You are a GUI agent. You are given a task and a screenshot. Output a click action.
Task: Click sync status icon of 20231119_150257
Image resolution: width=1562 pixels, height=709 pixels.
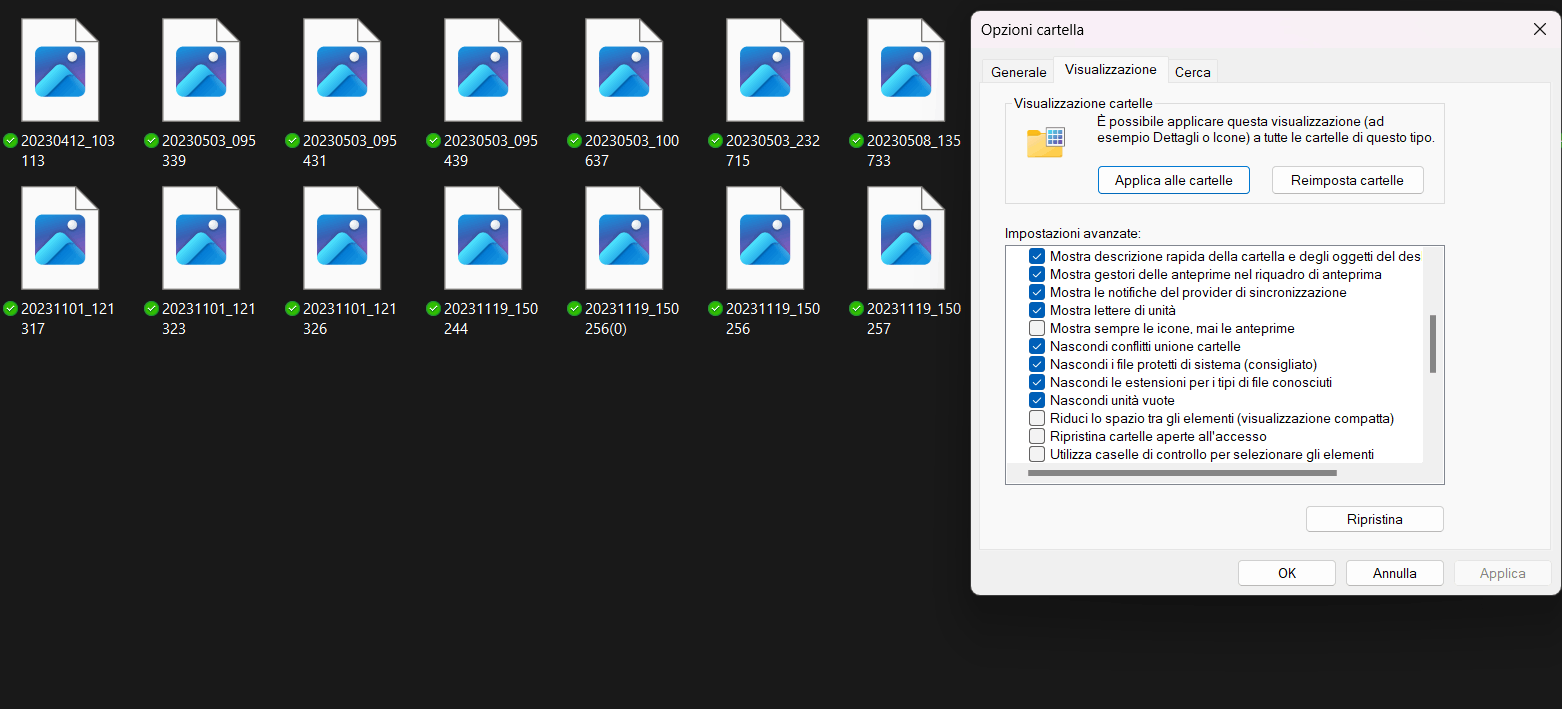pyautogui.click(x=857, y=309)
